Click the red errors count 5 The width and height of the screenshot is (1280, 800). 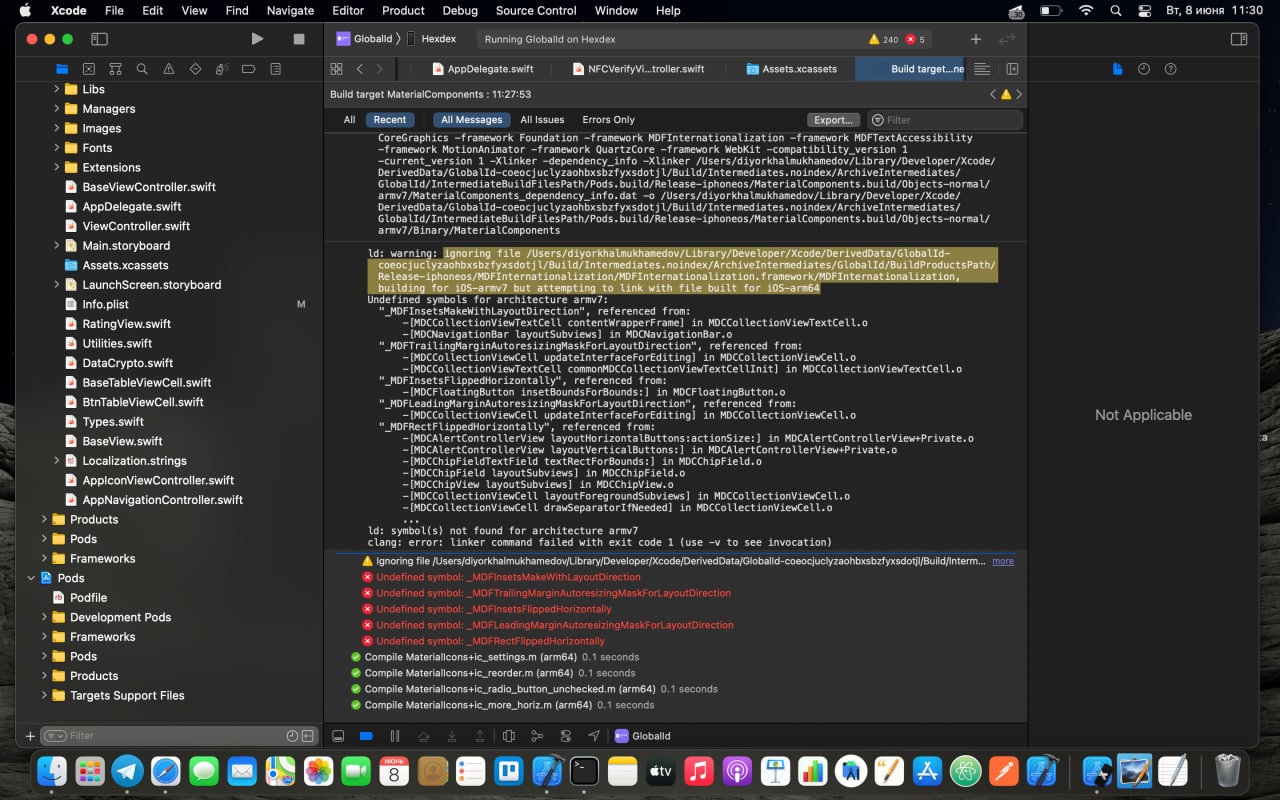pyautogui.click(x=915, y=39)
